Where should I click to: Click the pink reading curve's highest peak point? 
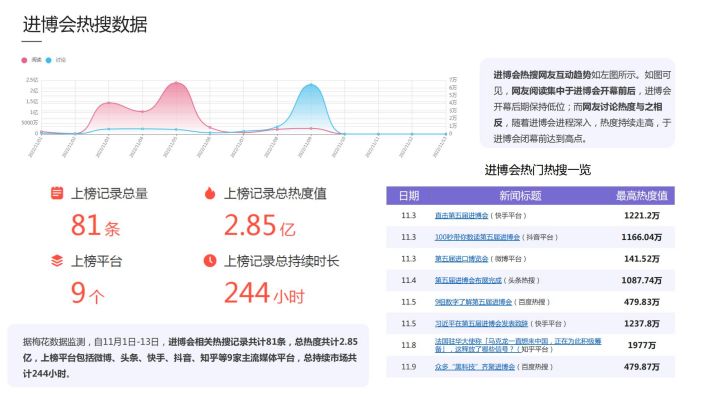[x=176, y=83]
